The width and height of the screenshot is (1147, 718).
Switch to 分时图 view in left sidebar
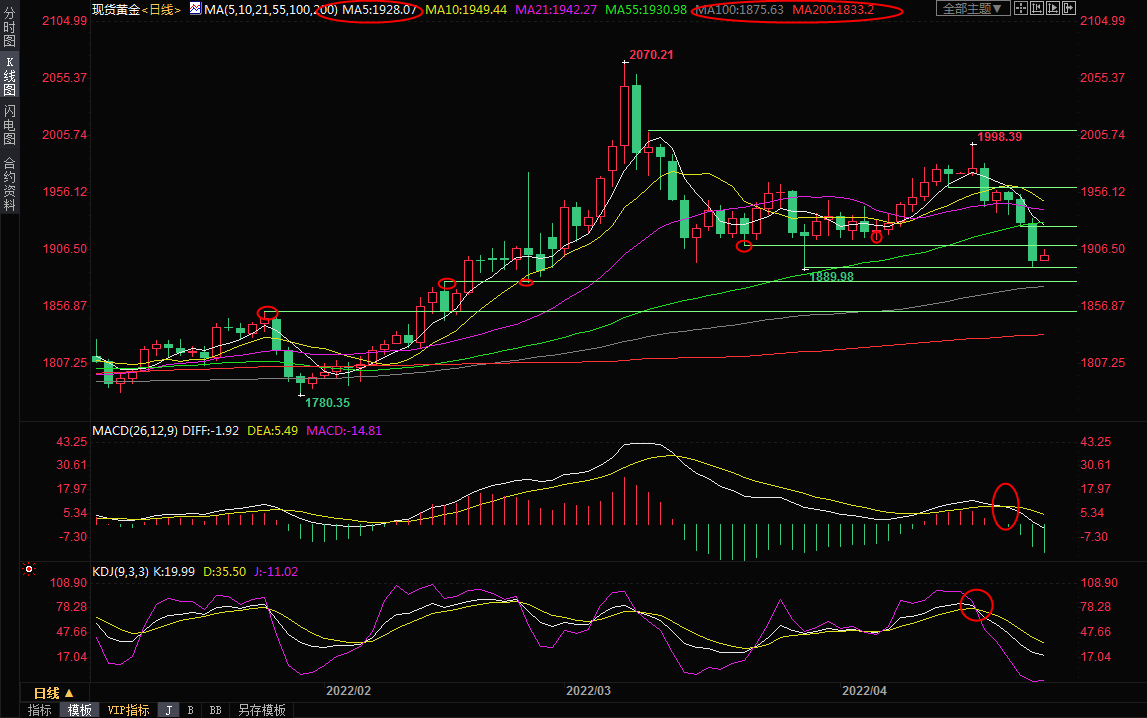(9, 29)
